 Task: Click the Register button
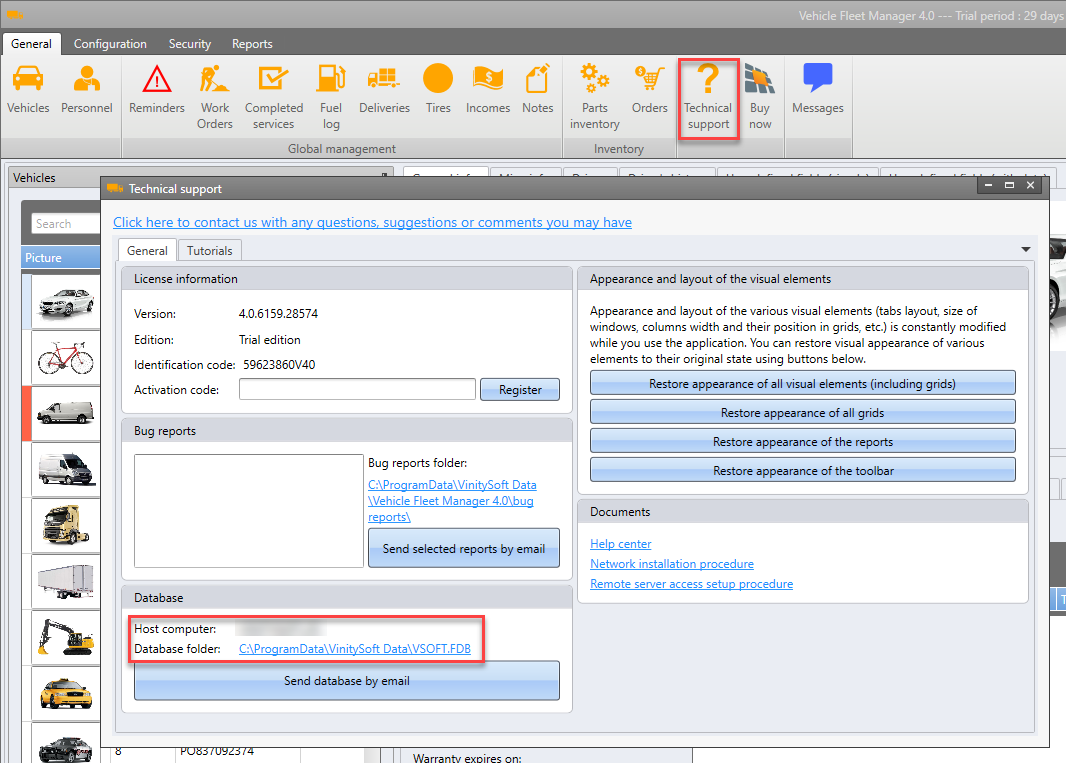point(520,390)
